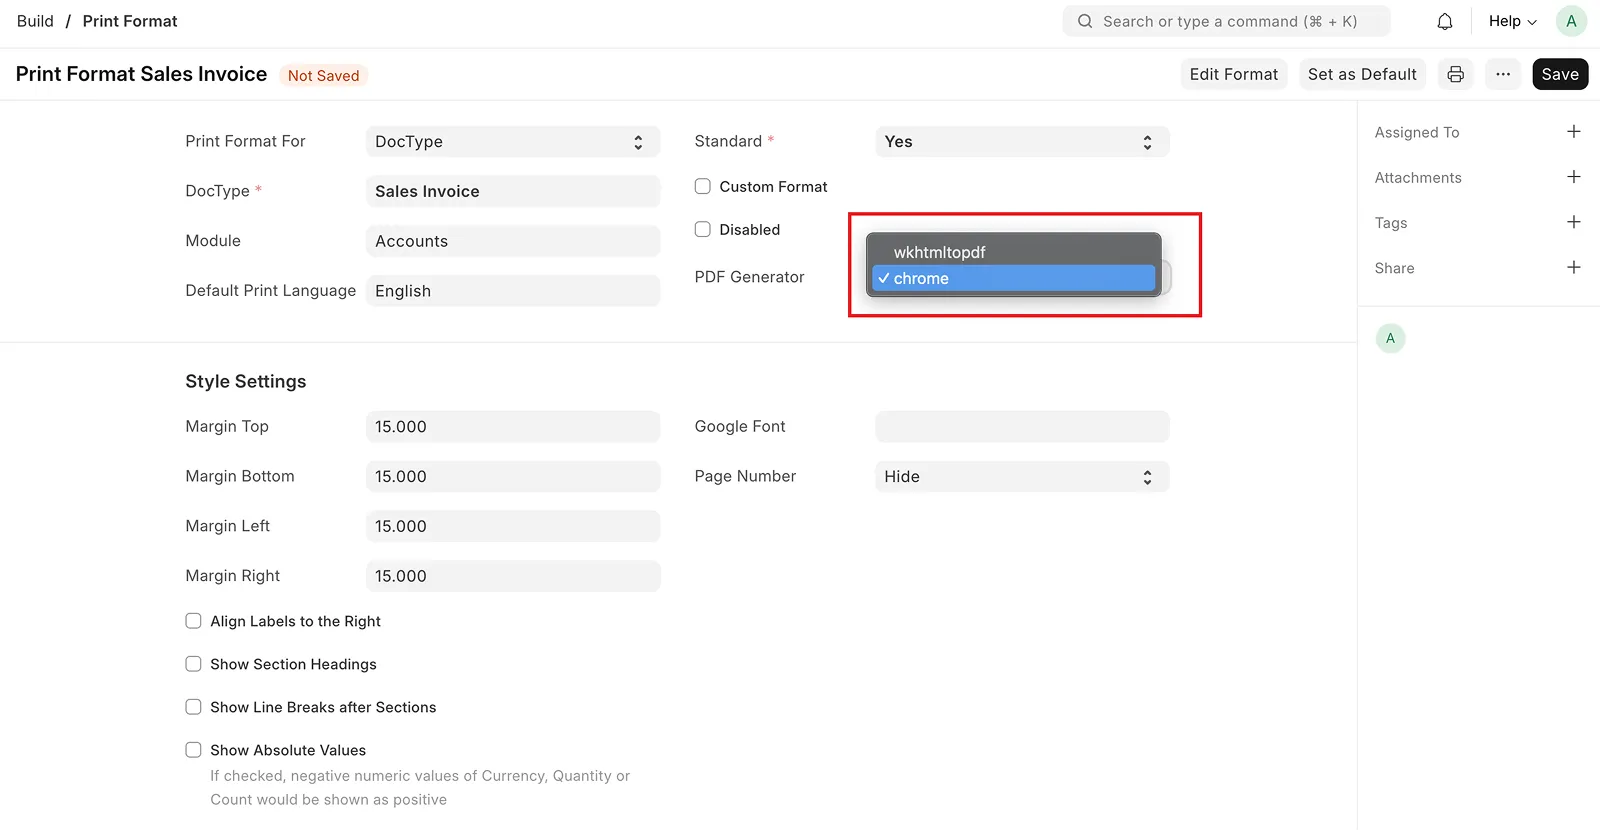The width and height of the screenshot is (1600, 831).
Task: Add a tag using the plus icon
Action: [x=1573, y=222]
